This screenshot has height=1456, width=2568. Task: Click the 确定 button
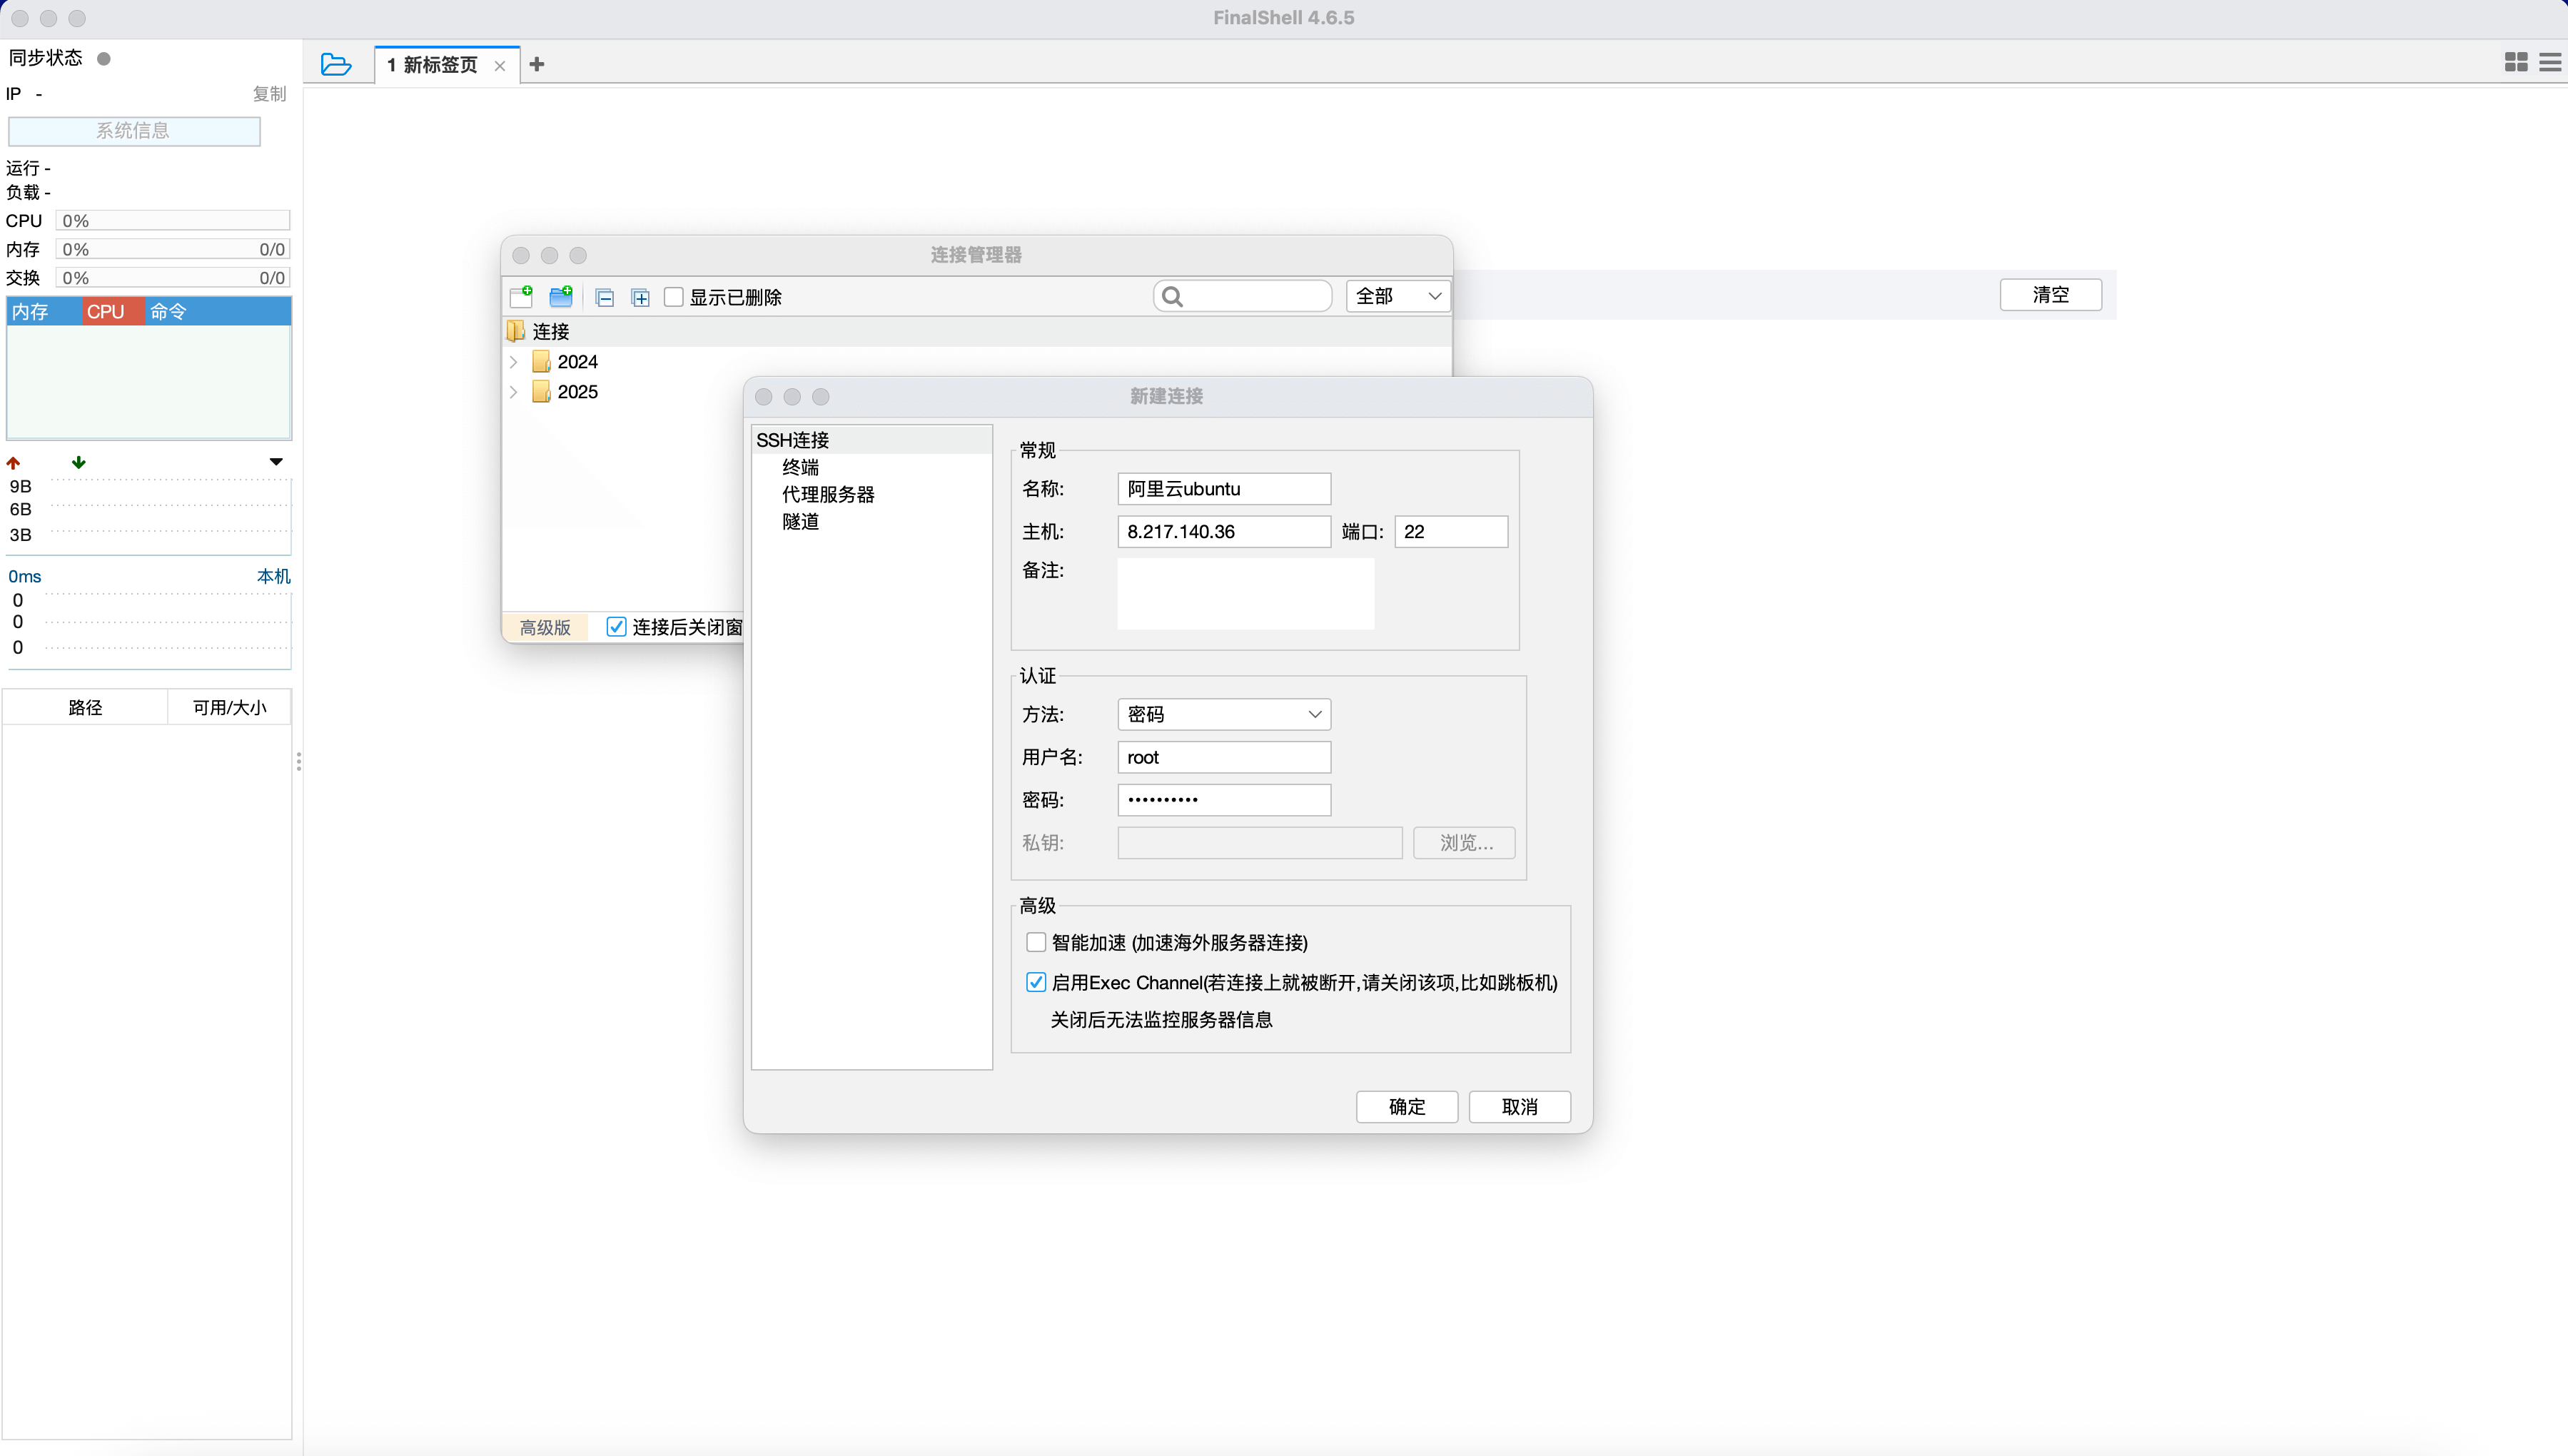point(1406,1106)
